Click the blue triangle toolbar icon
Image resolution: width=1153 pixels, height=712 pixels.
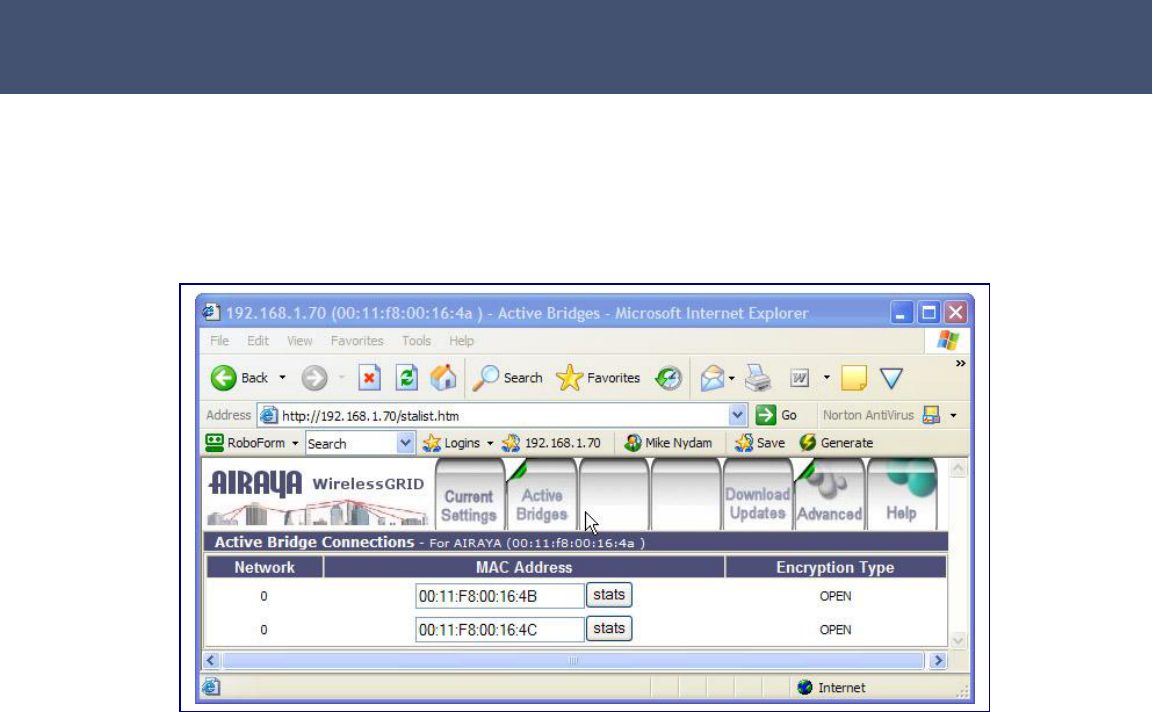[x=891, y=378]
